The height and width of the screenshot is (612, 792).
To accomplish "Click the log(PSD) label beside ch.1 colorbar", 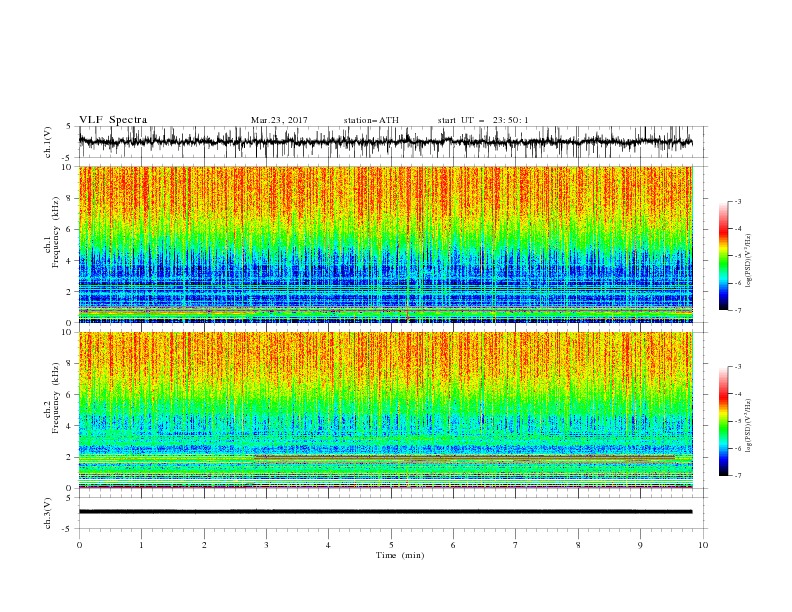I will pyautogui.click(x=748, y=261).
